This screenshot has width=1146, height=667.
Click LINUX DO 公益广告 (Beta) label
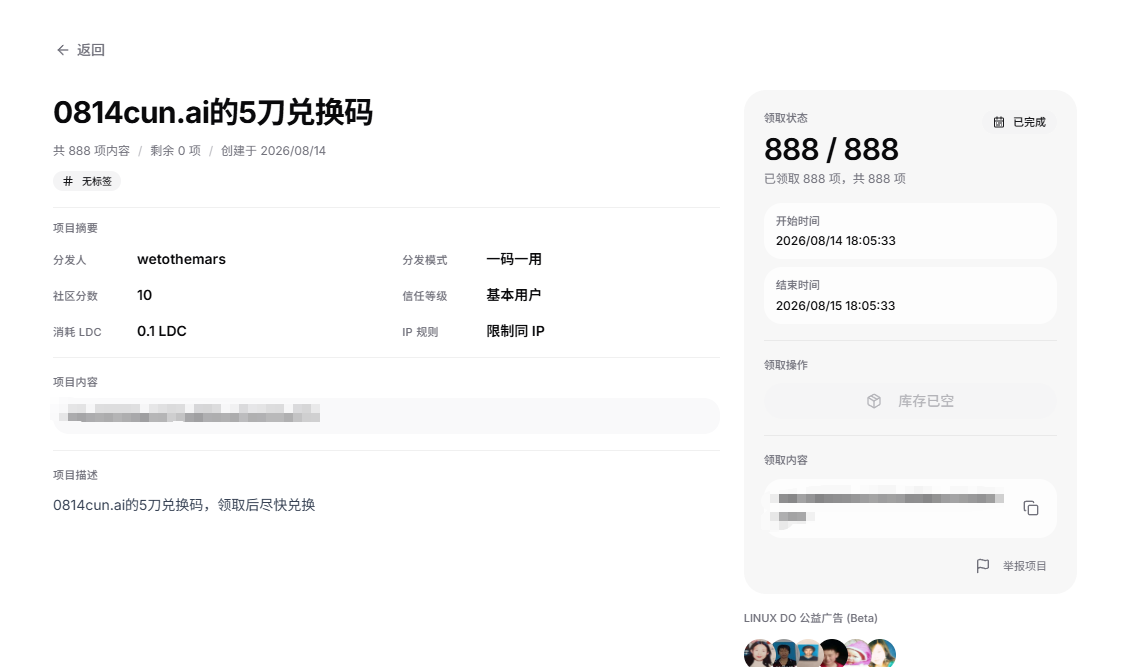811,618
